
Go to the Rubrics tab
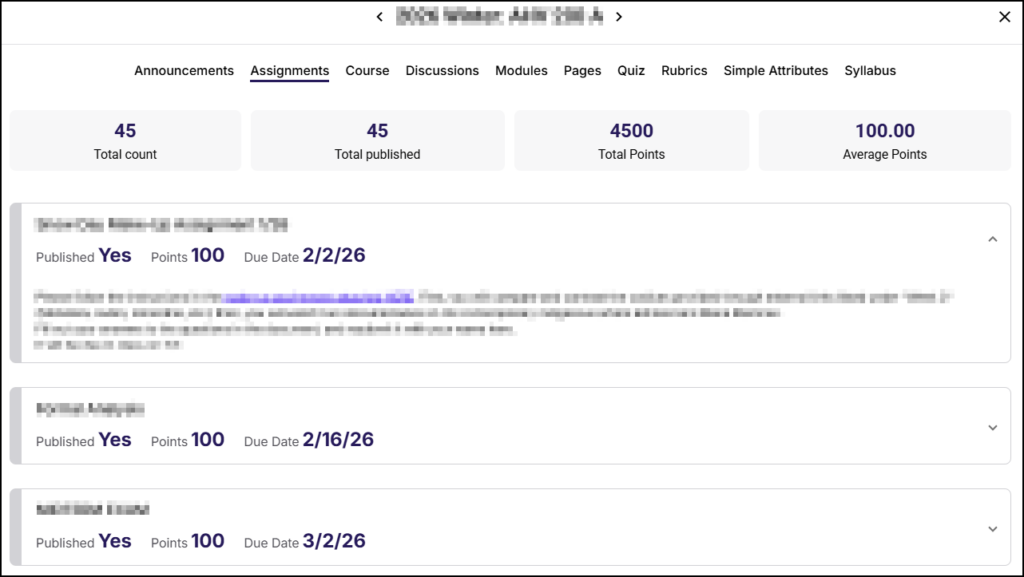pos(684,71)
